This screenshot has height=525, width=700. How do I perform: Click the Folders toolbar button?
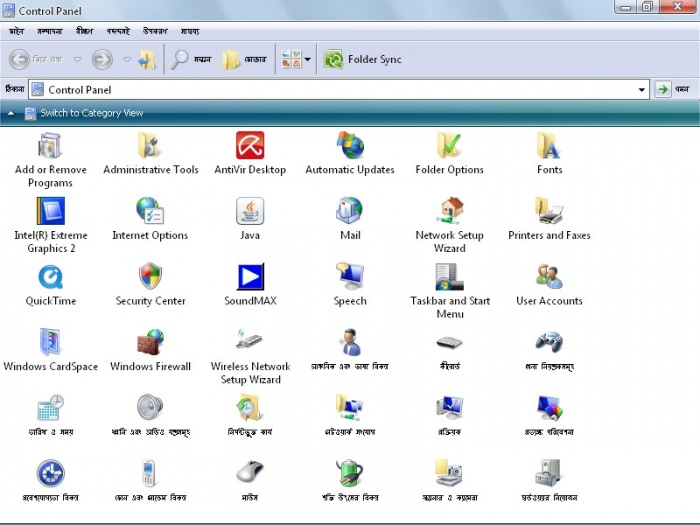pyautogui.click(x=244, y=59)
